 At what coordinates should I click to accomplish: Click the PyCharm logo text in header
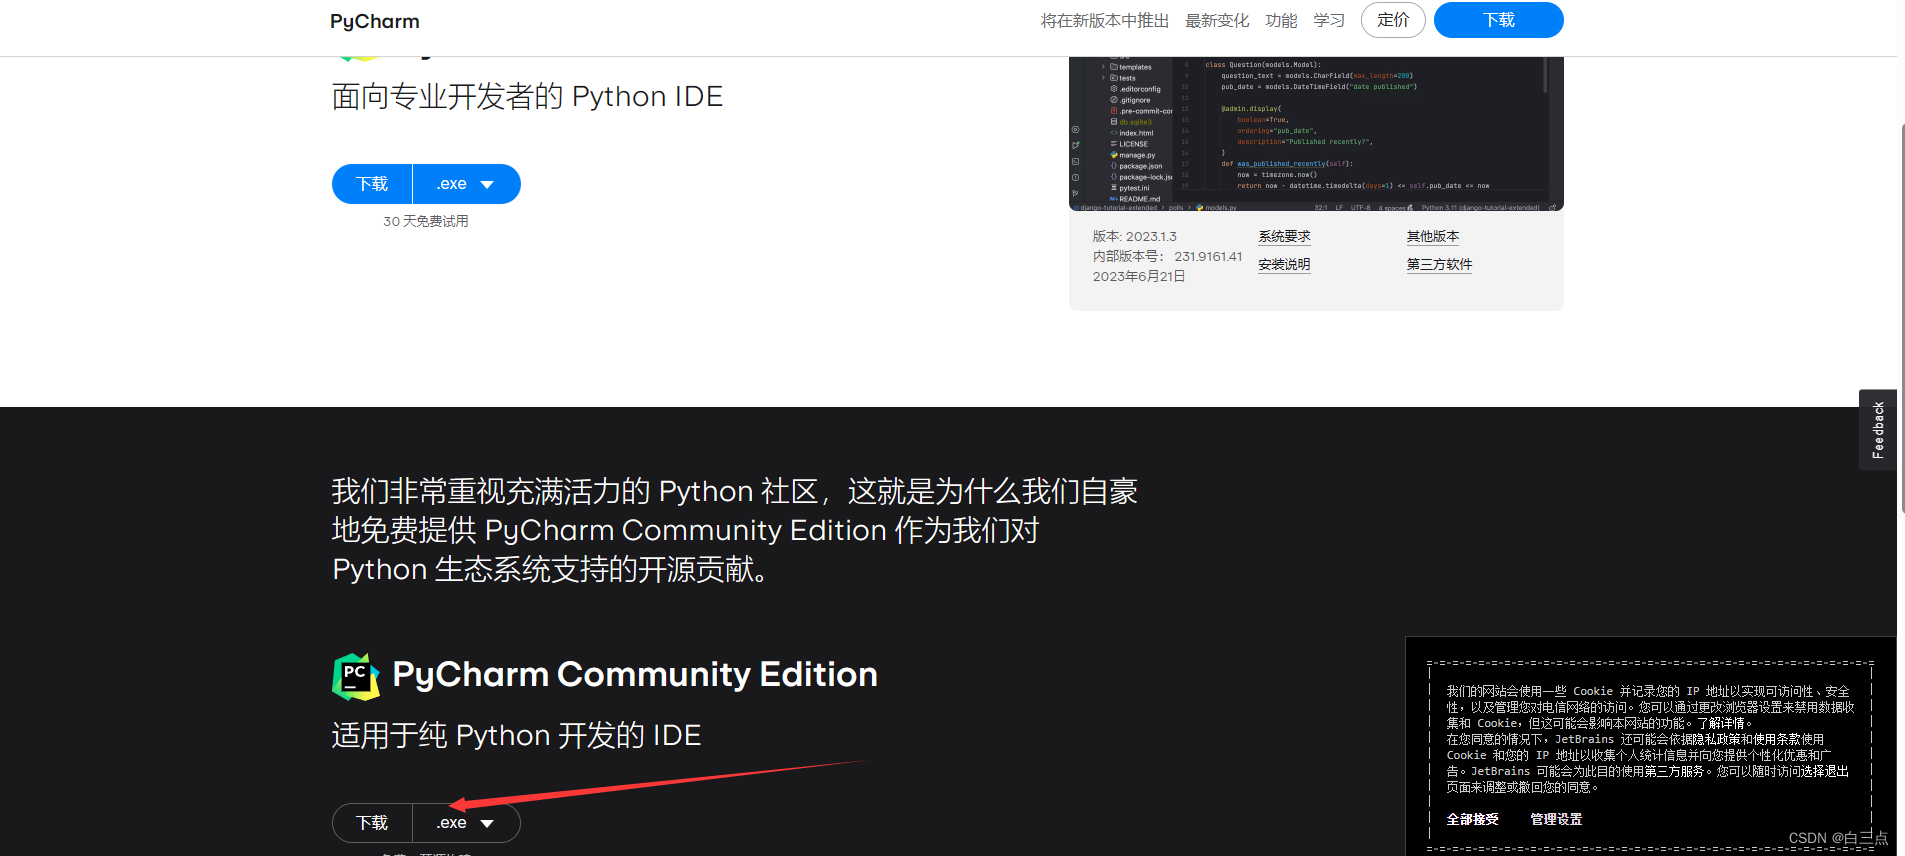coord(375,21)
